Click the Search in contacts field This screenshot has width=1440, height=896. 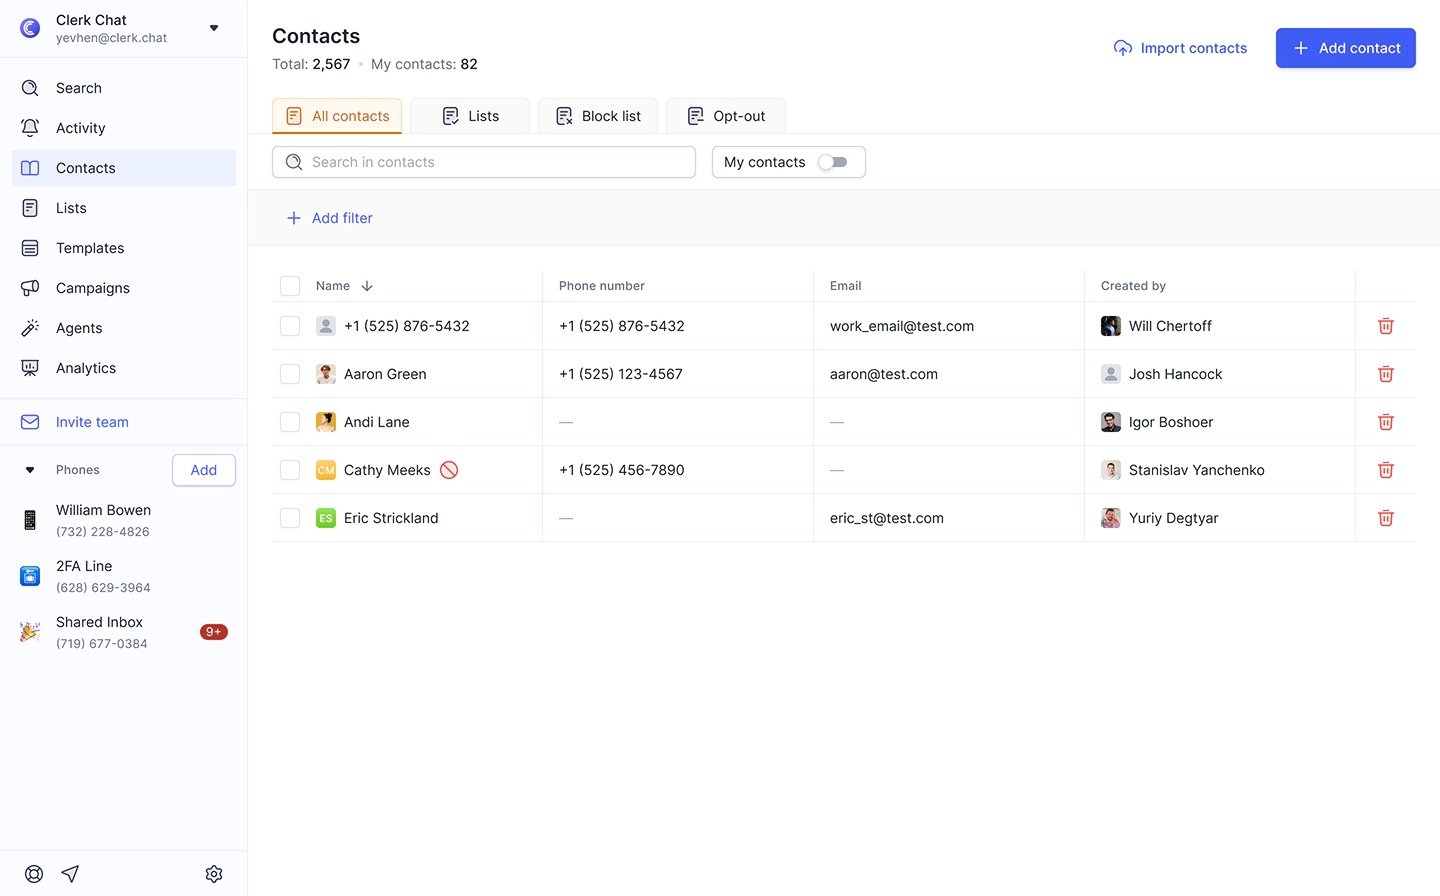[x=484, y=162]
